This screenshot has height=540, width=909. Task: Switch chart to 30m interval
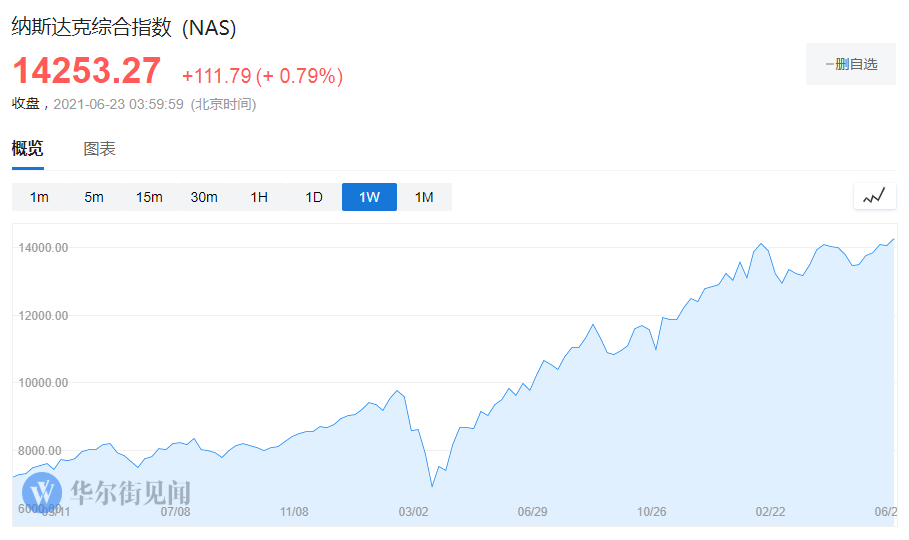click(204, 197)
